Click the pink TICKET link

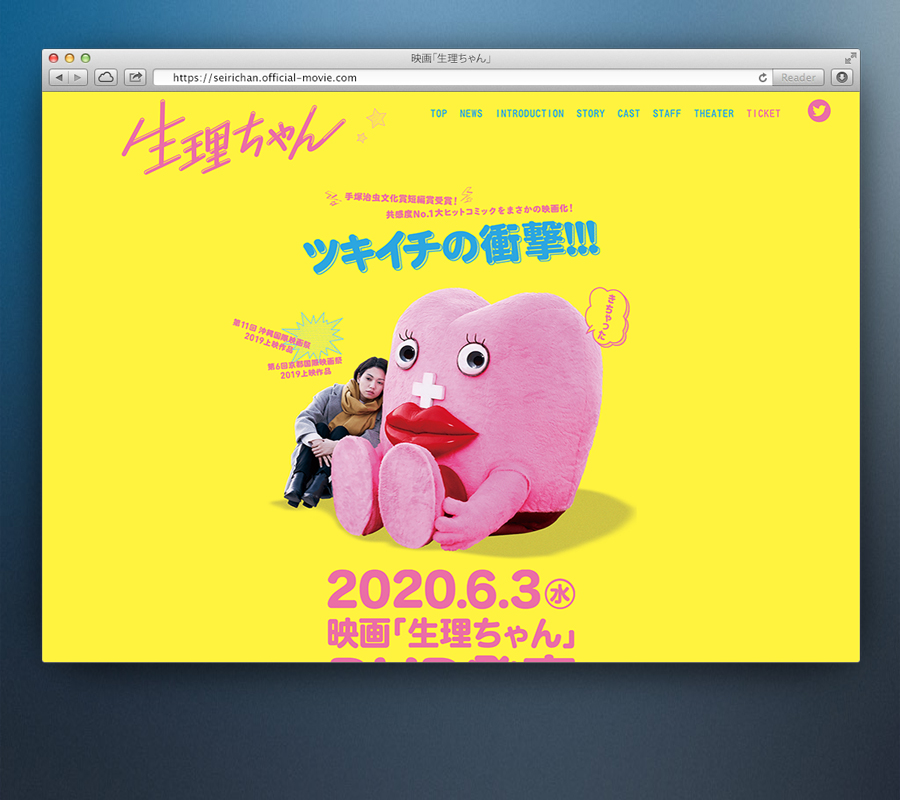764,114
